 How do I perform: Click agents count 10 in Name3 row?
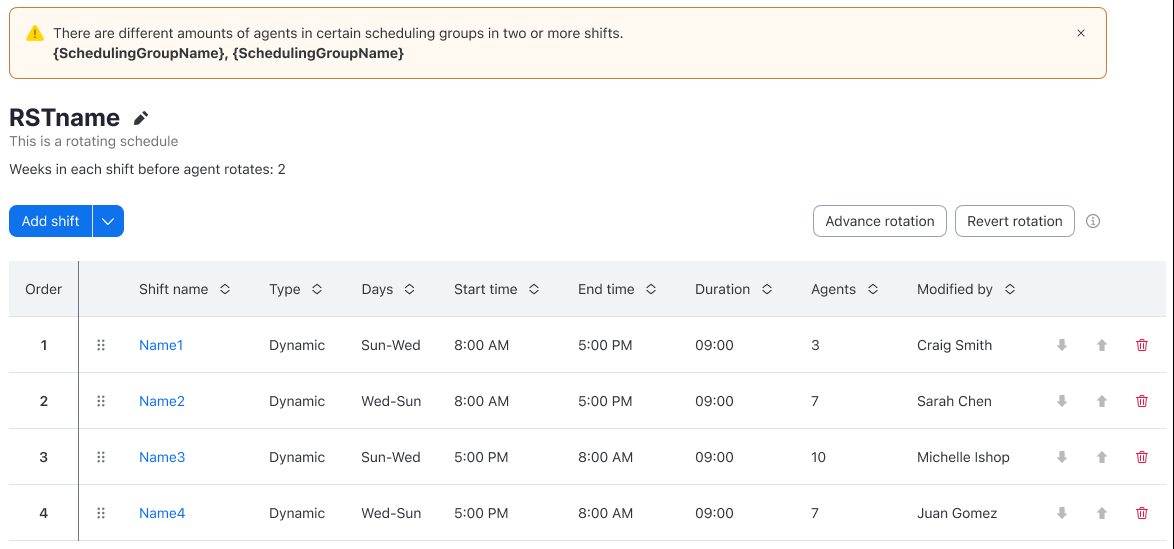tap(818, 457)
